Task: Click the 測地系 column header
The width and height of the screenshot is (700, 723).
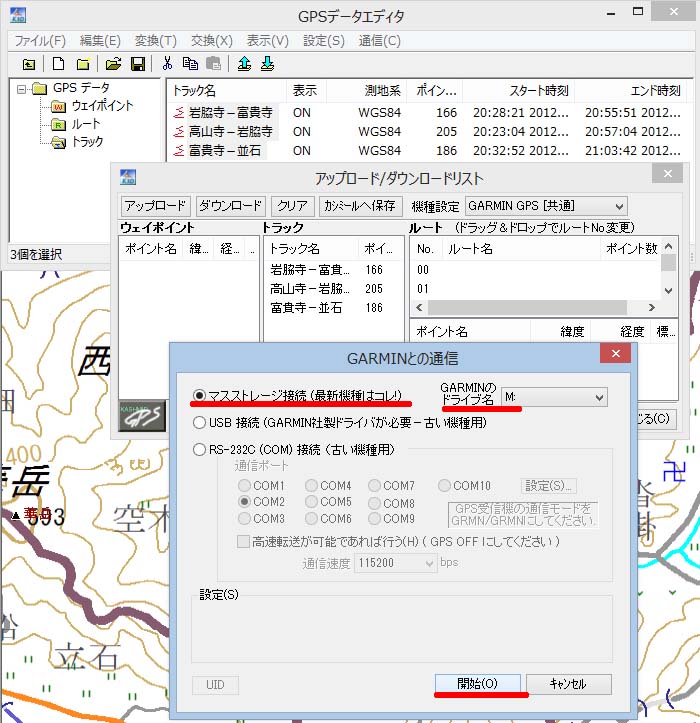Action: coord(367,91)
